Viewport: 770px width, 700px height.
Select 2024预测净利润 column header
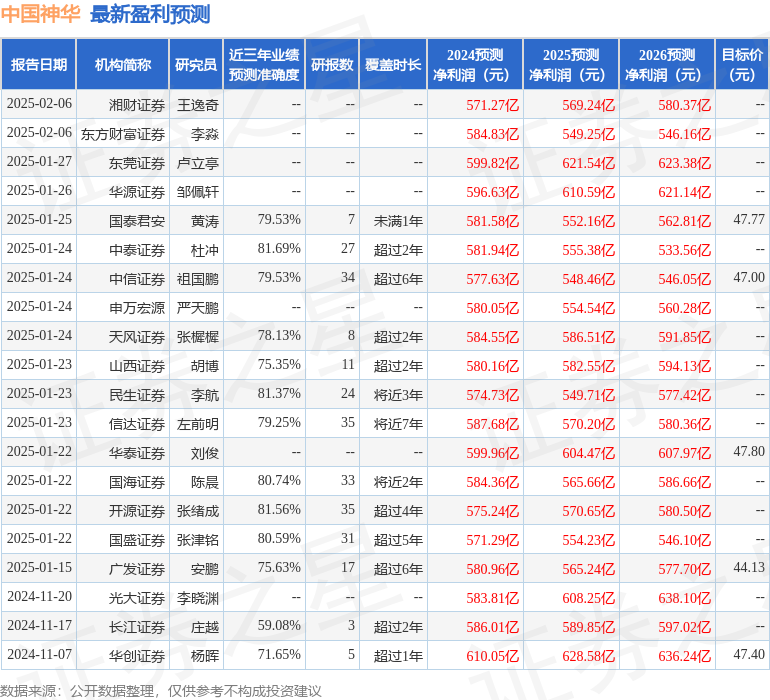(475, 64)
